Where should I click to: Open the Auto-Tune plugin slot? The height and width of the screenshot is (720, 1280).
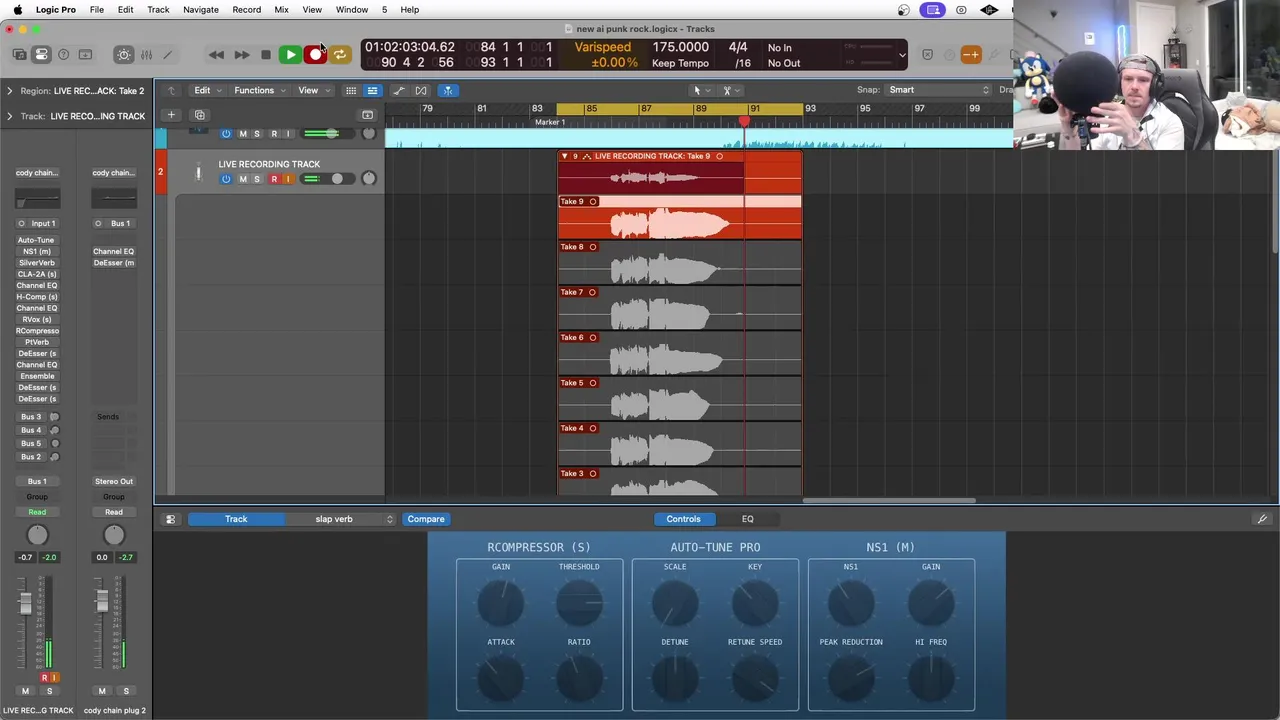(x=37, y=240)
